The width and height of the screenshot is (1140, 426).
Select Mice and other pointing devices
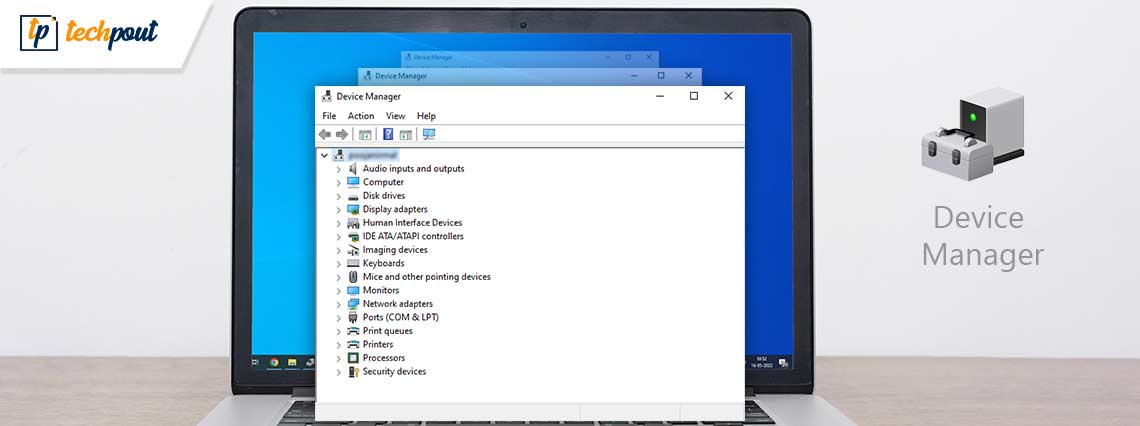tap(426, 277)
